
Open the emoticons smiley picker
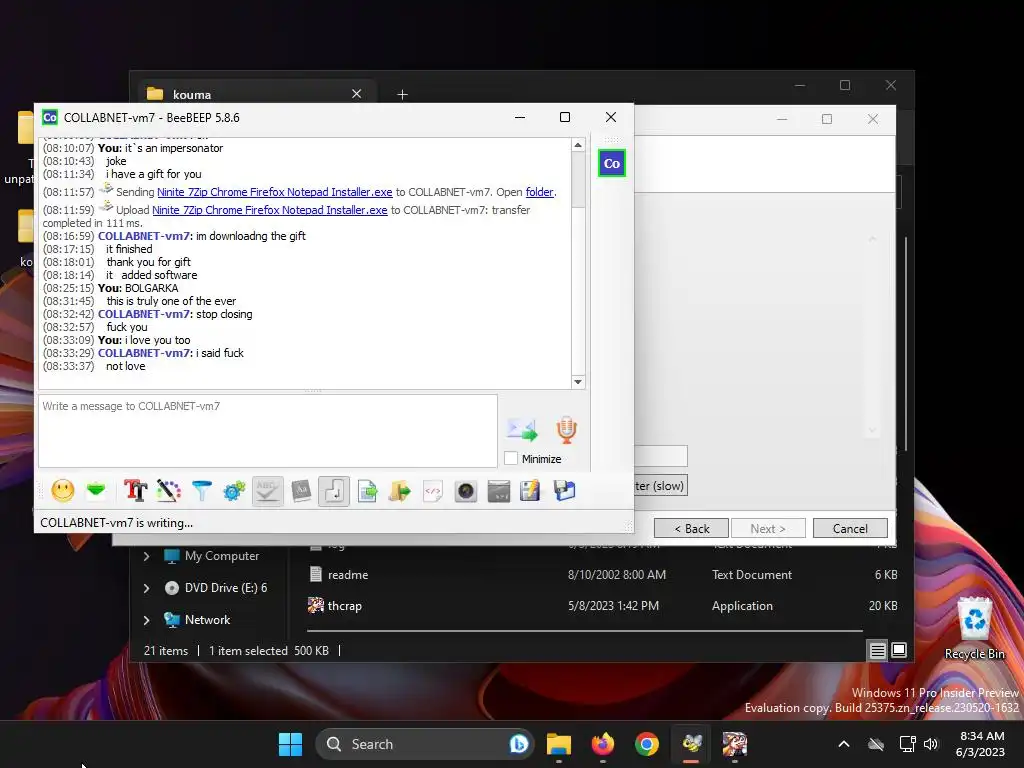[x=63, y=490]
